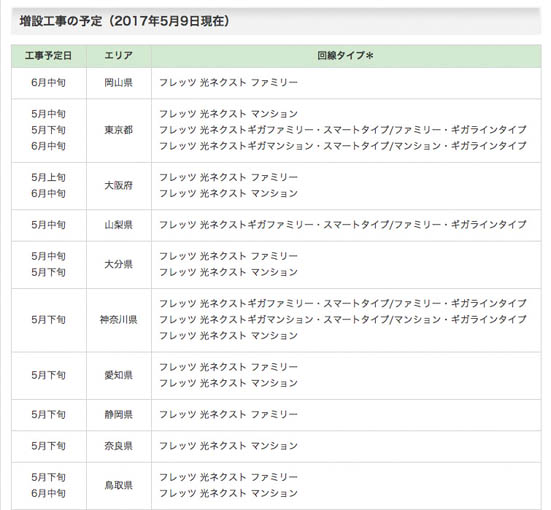Click ギガファミリー・スマートタイプ line in 神奈川県 row
Viewport: 551px width, 510px height.
click(x=343, y=304)
